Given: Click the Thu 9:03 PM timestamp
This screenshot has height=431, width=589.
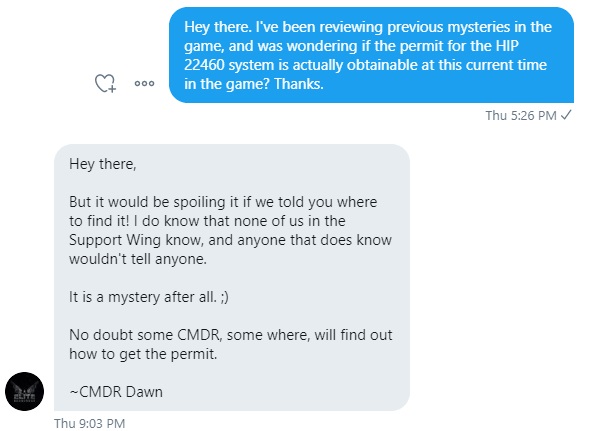Looking at the screenshot, I should pyautogui.click(x=89, y=423).
